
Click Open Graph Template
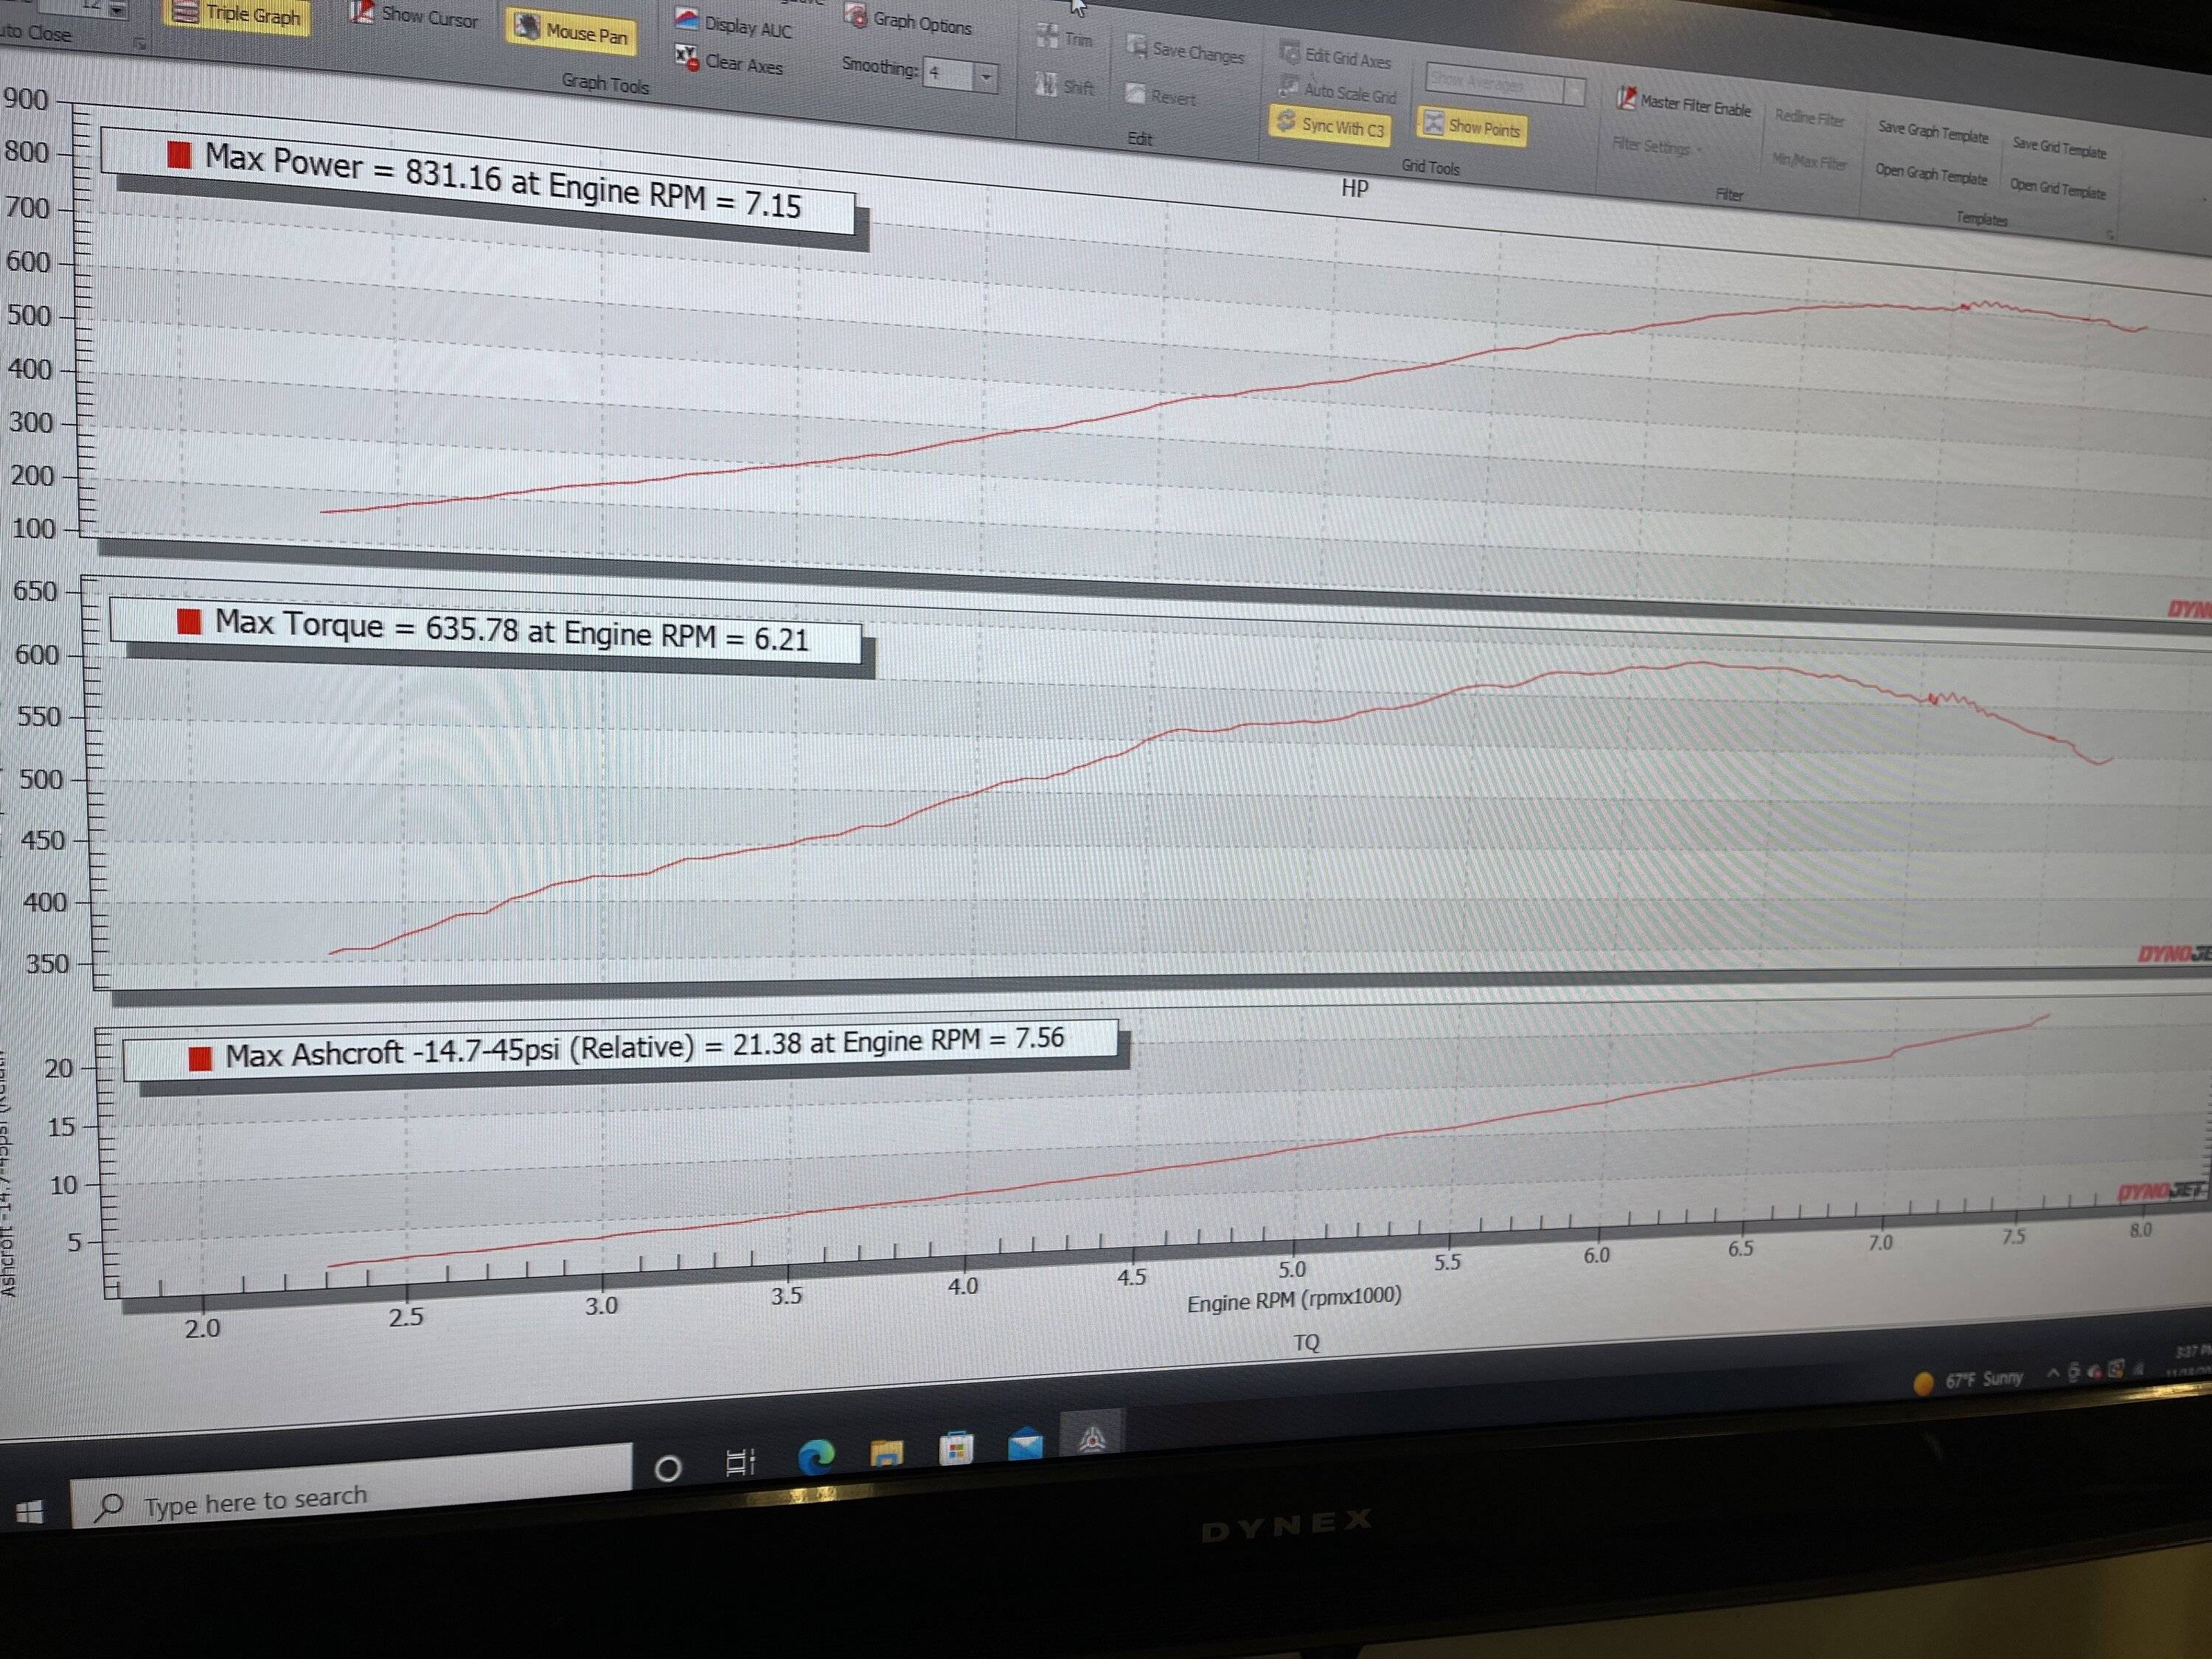point(1930,173)
